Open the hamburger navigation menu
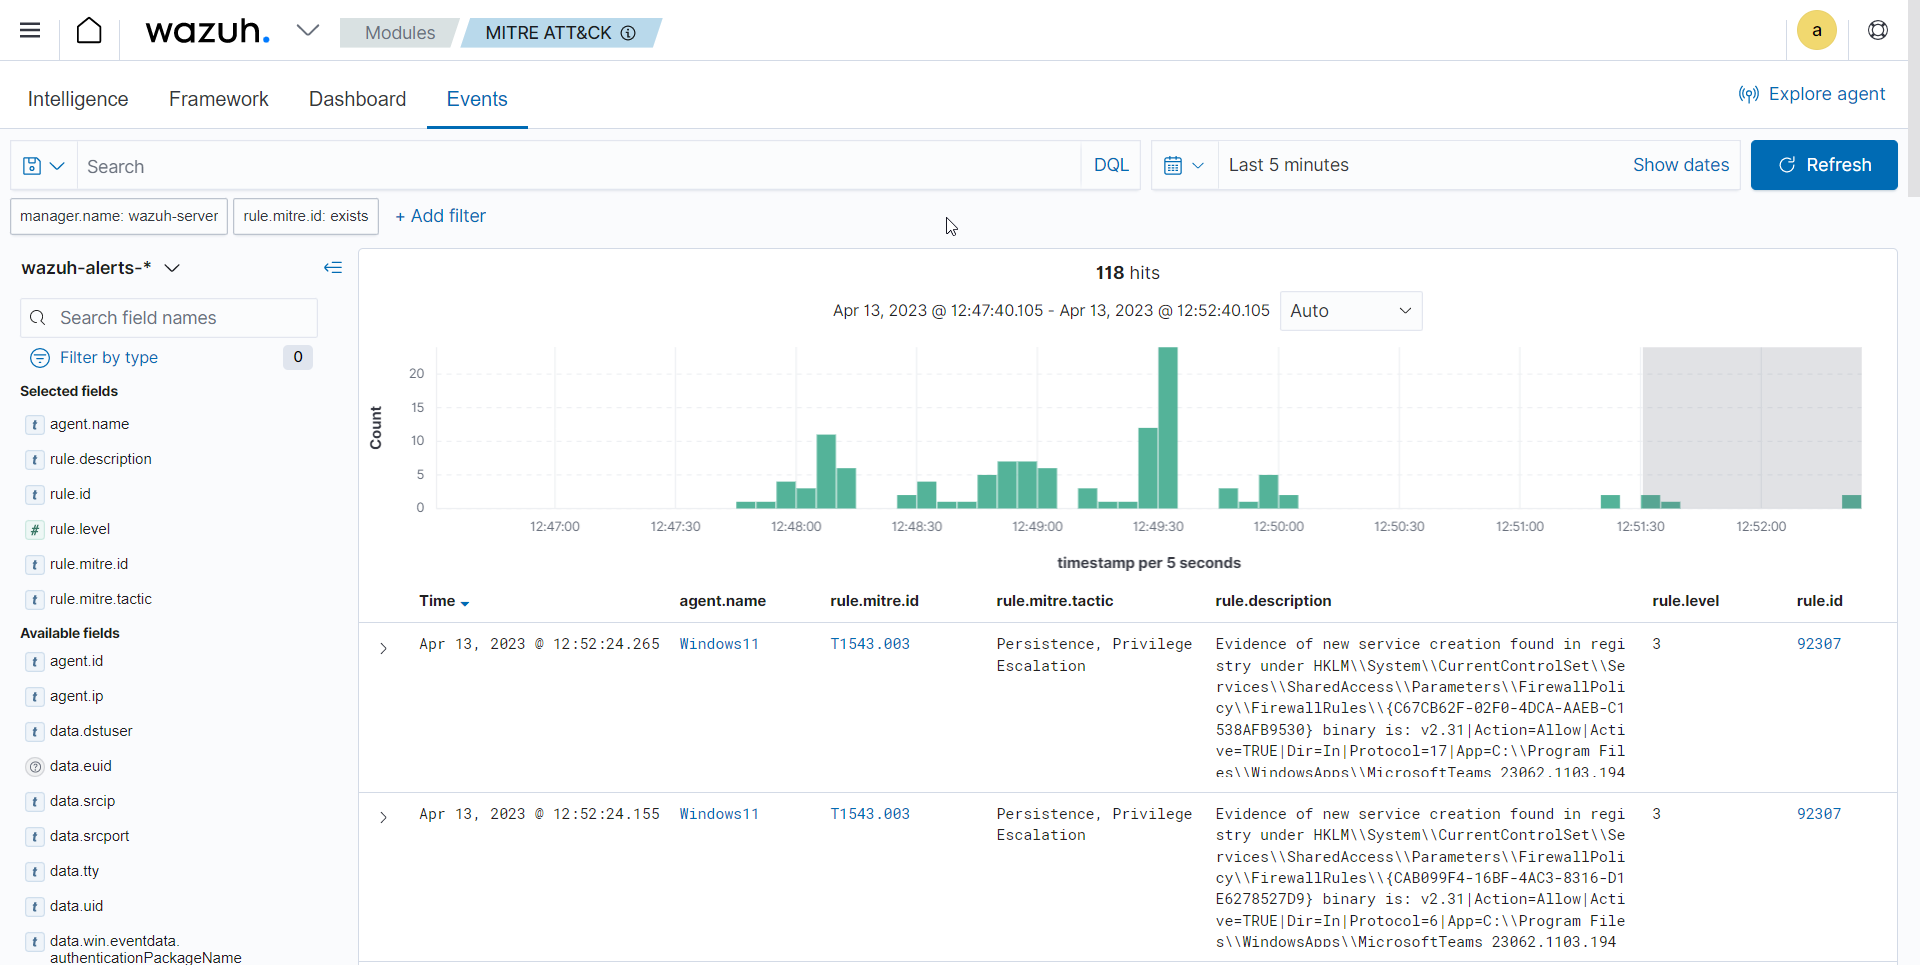 pos(30,30)
